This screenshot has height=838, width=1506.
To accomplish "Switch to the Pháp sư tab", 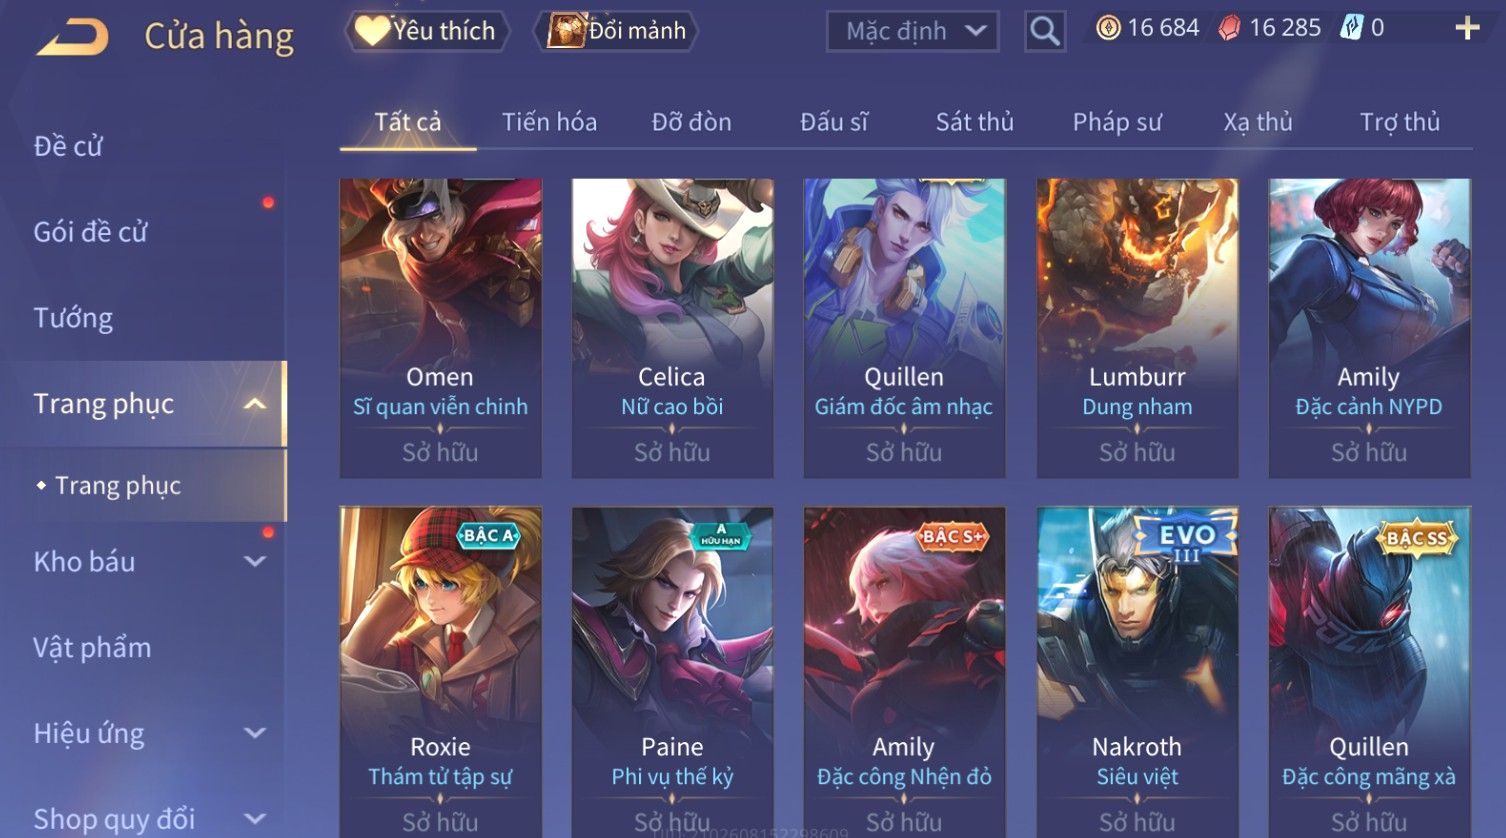I will 1117,122.
